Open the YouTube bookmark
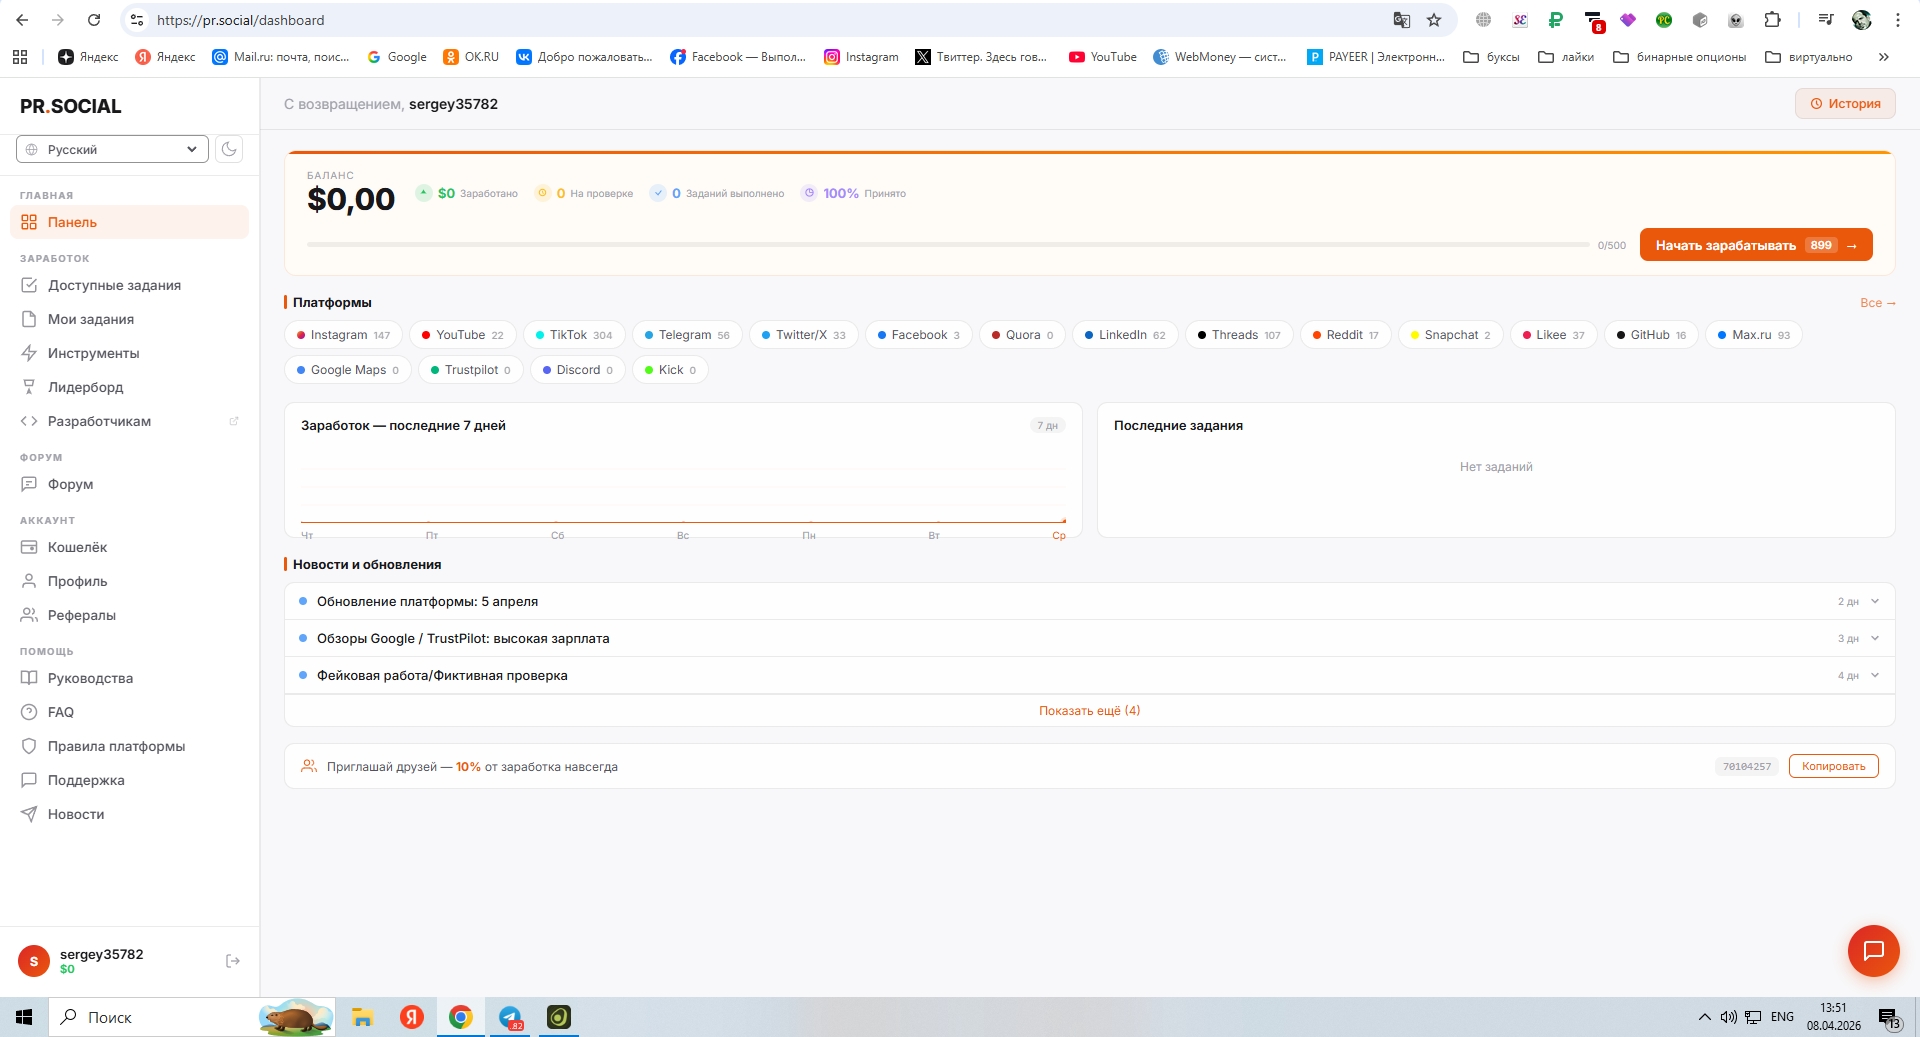 pyautogui.click(x=1103, y=57)
